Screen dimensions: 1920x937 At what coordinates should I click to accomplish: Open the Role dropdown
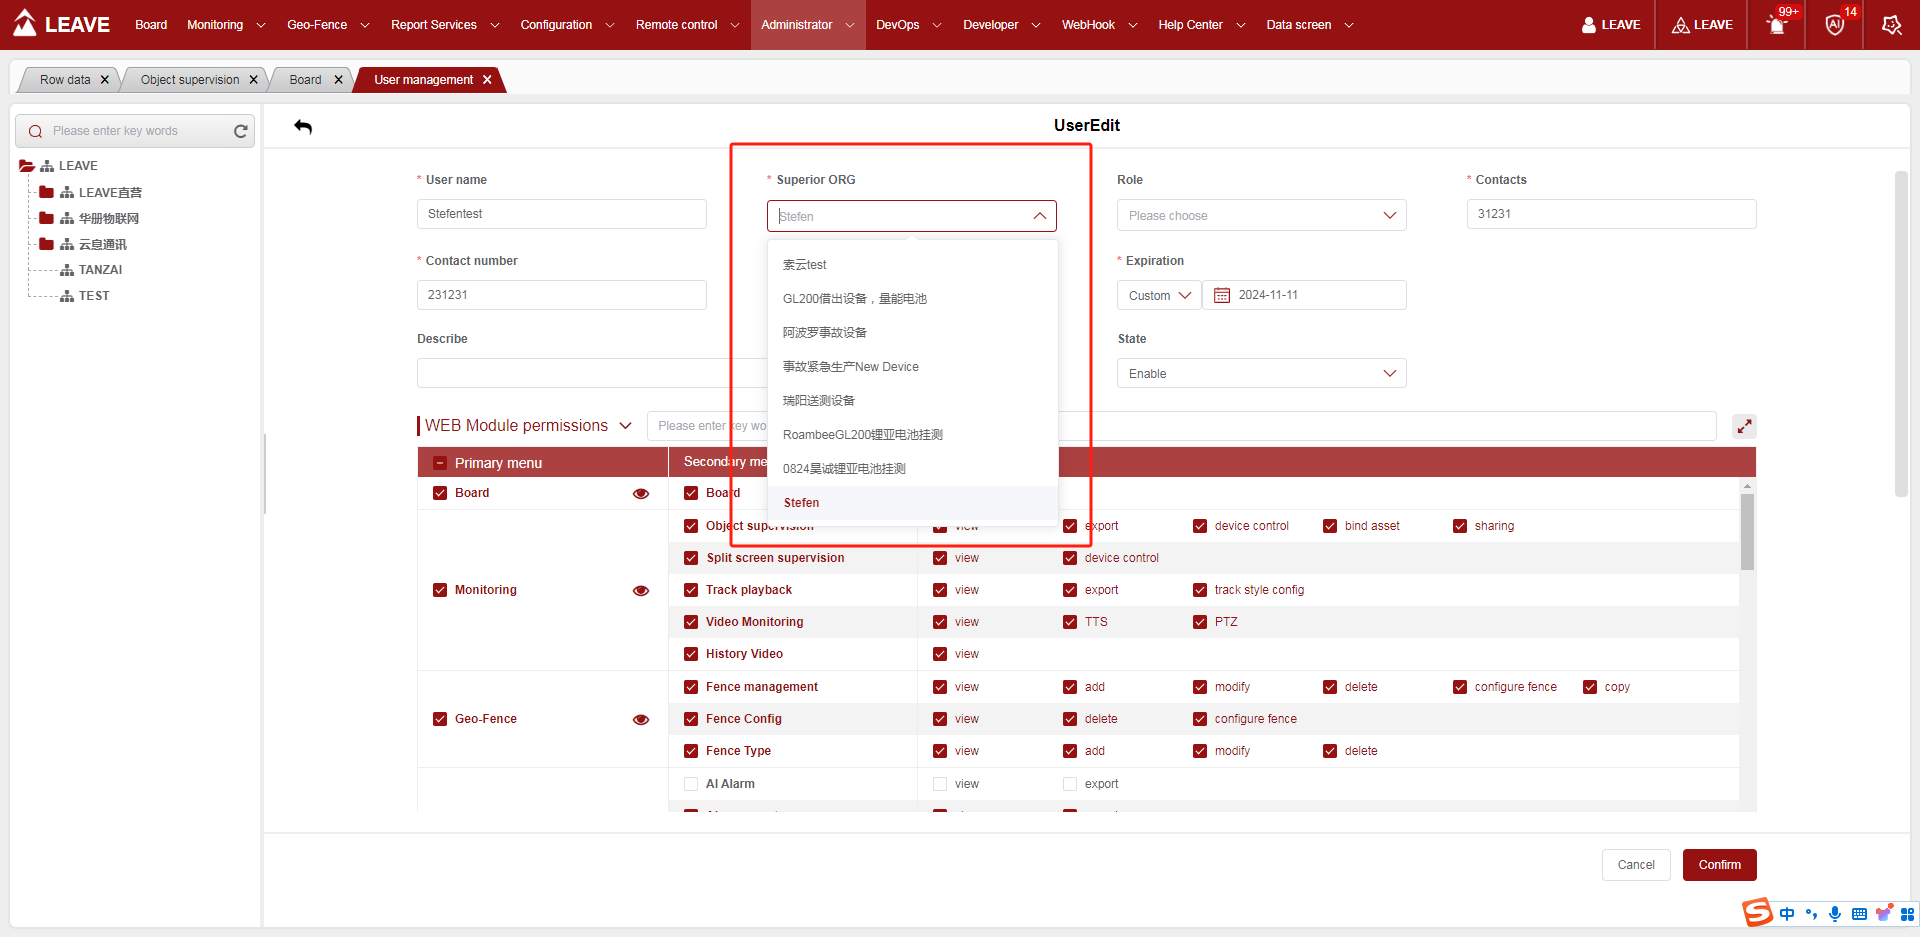[x=1261, y=216]
